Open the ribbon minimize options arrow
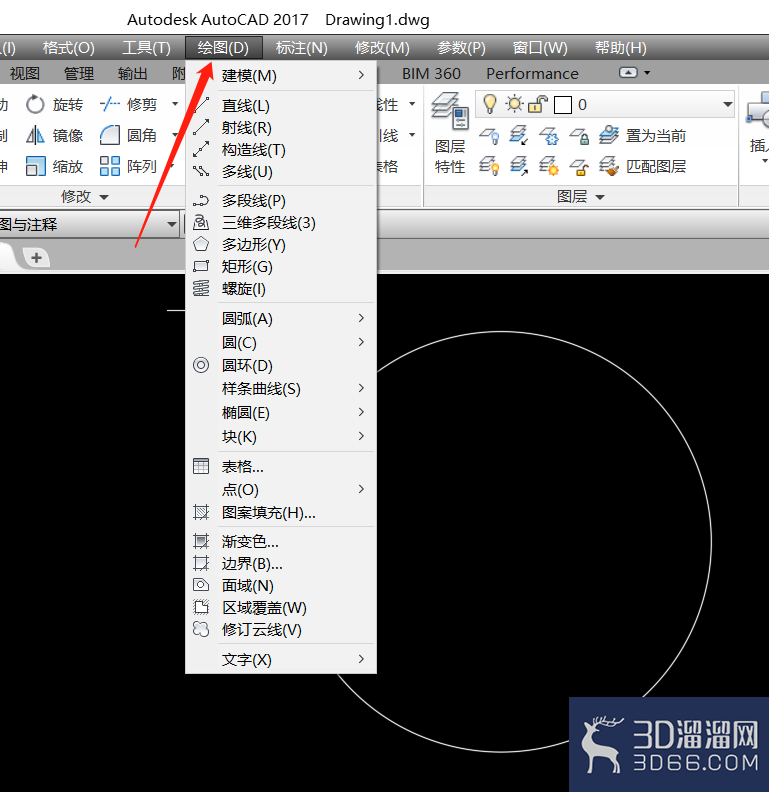769x792 pixels. point(647,73)
